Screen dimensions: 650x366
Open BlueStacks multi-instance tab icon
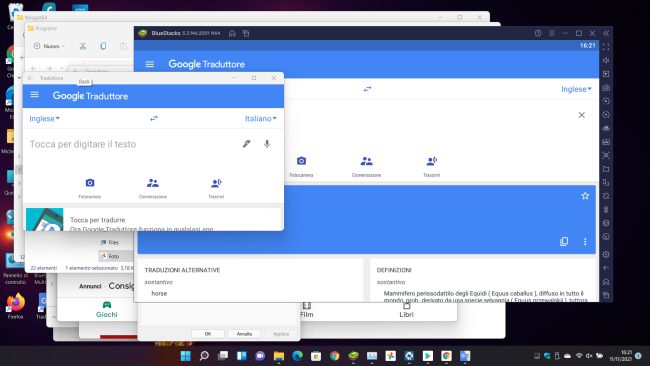pyautogui.click(x=246, y=34)
